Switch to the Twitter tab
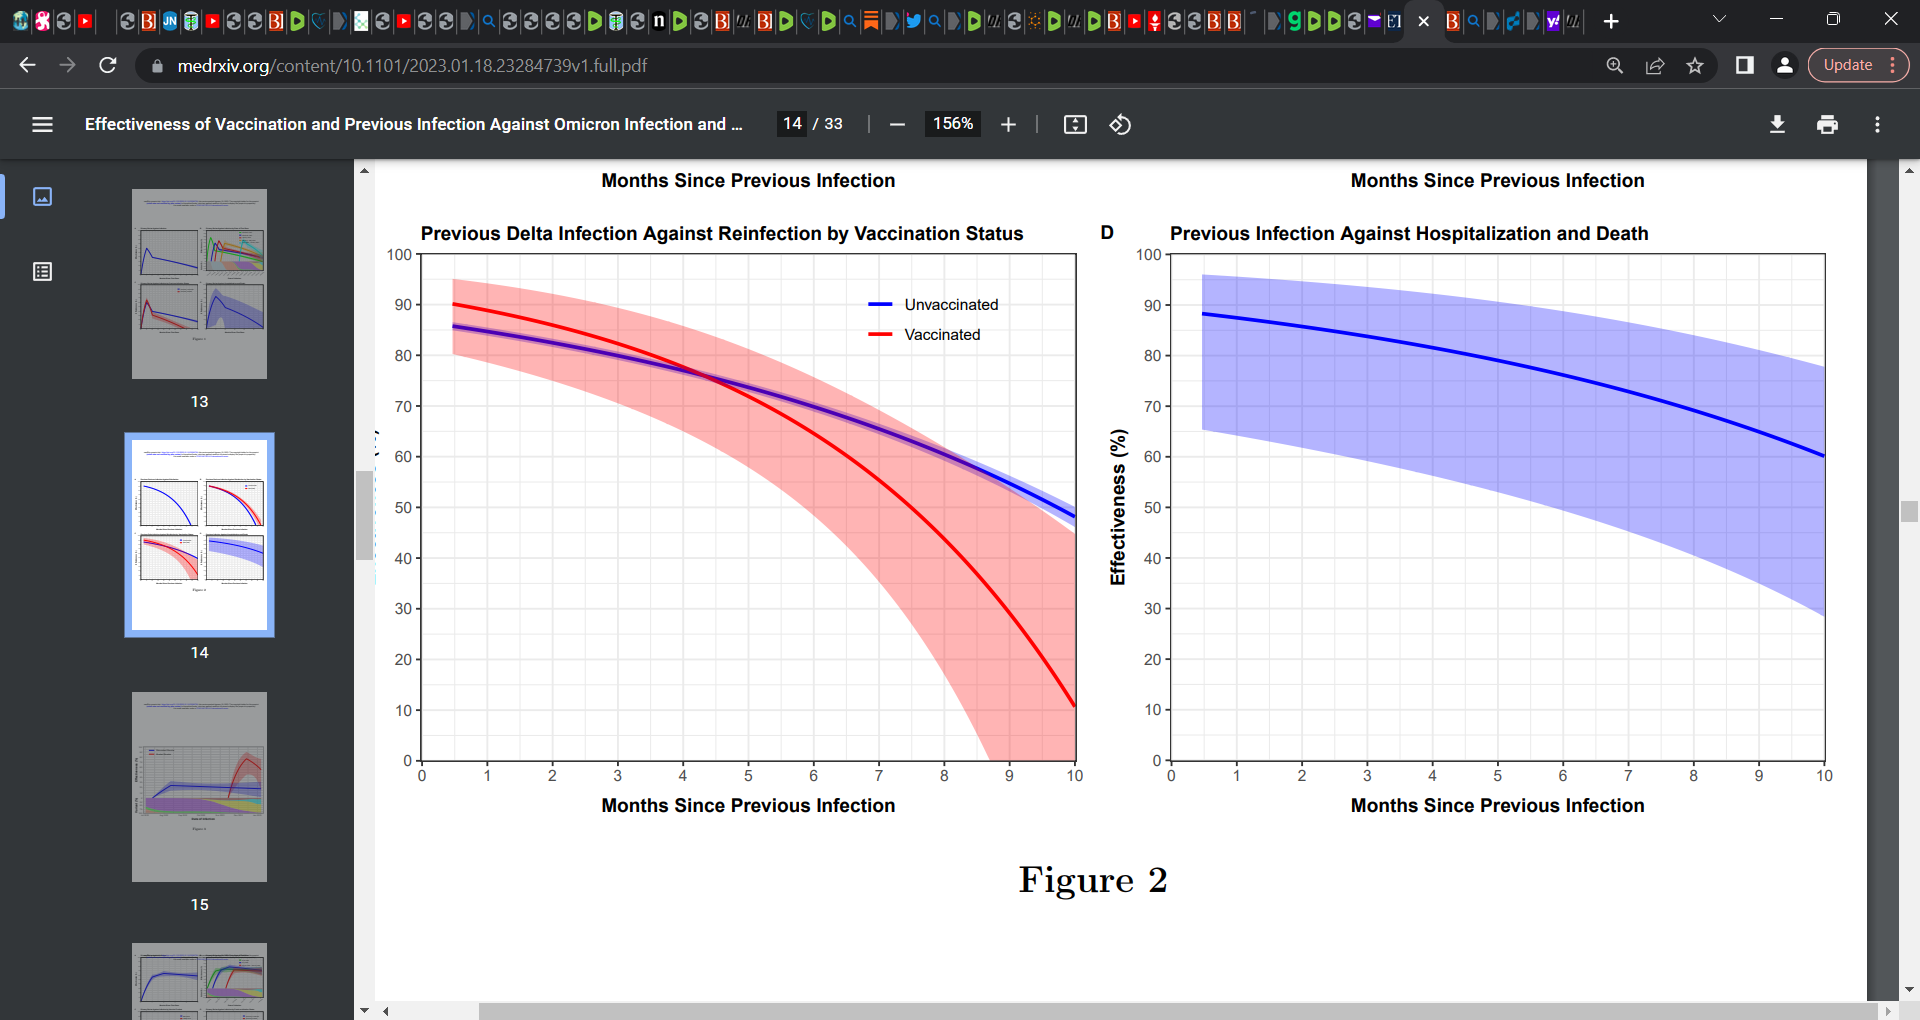The height and width of the screenshot is (1020, 1920). pyautogui.click(x=913, y=21)
